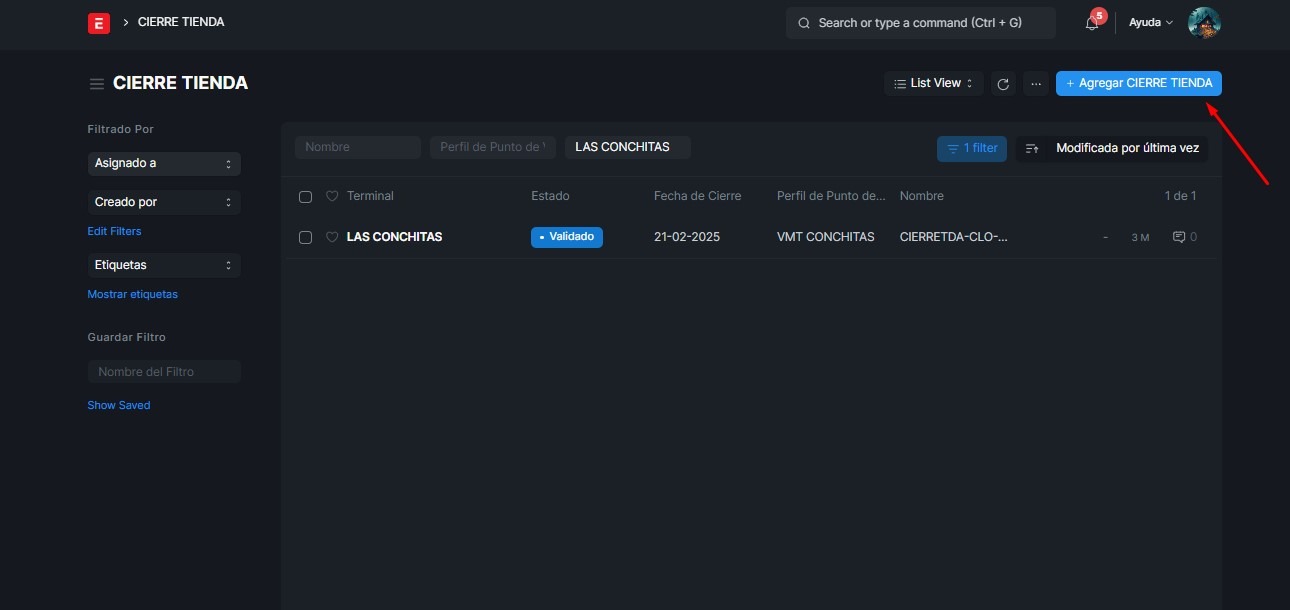Toggle sidebar with hamburger menu icon
The width and height of the screenshot is (1290, 610).
(x=97, y=84)
